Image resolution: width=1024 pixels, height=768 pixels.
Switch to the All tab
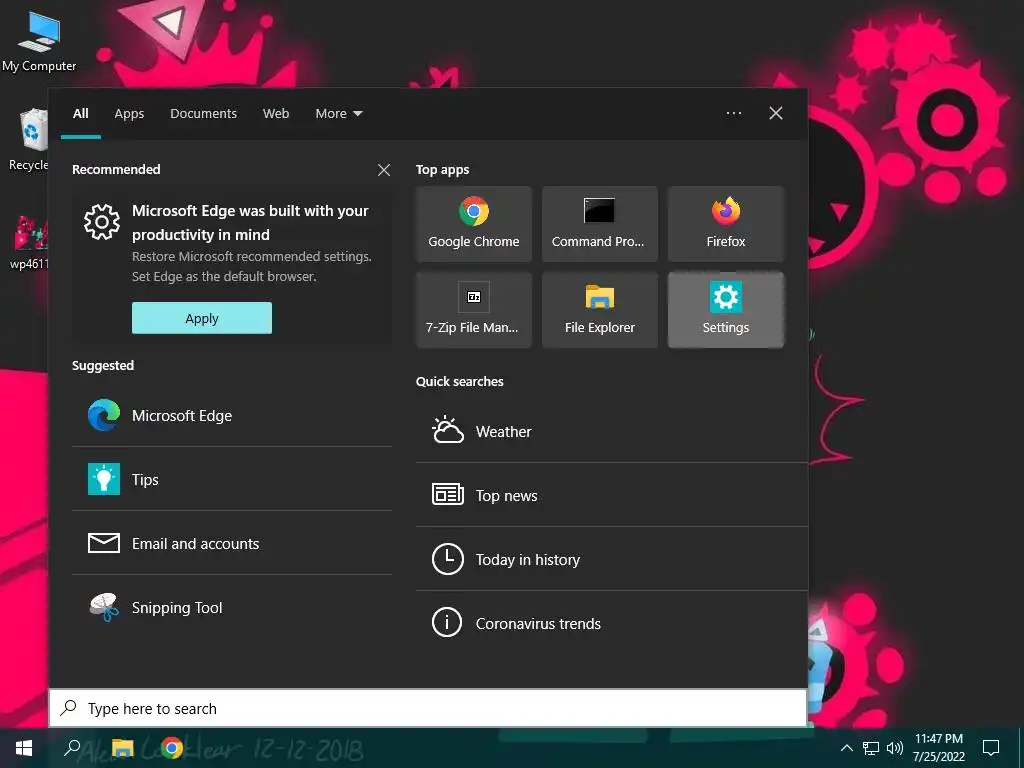[81, 114]
